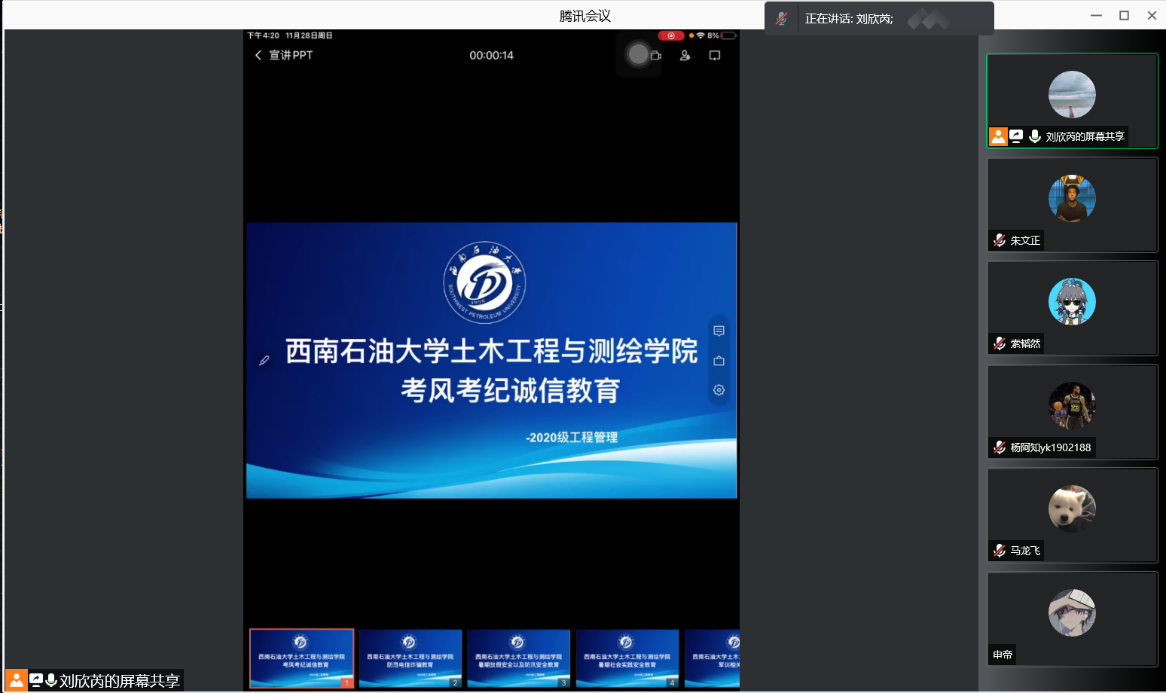This screenshot has width=1166, height=693.
Task: Select the 杨阿知yk1902188 participant avatar
Action: tap(1072, 406)
